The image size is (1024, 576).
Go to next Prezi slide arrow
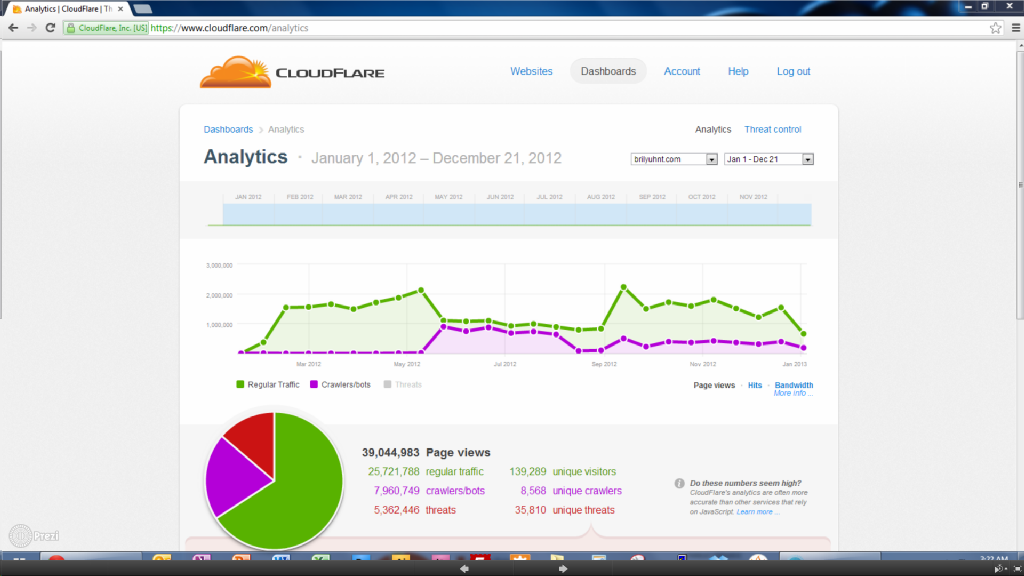[562, 569]
